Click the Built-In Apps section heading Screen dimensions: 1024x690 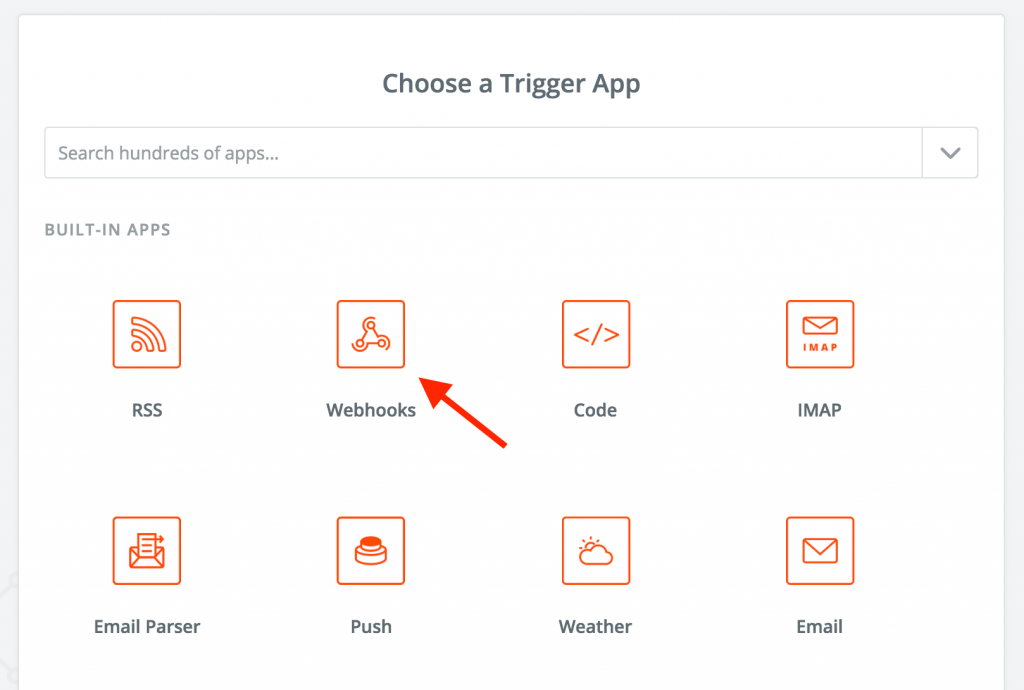[108, 230]
